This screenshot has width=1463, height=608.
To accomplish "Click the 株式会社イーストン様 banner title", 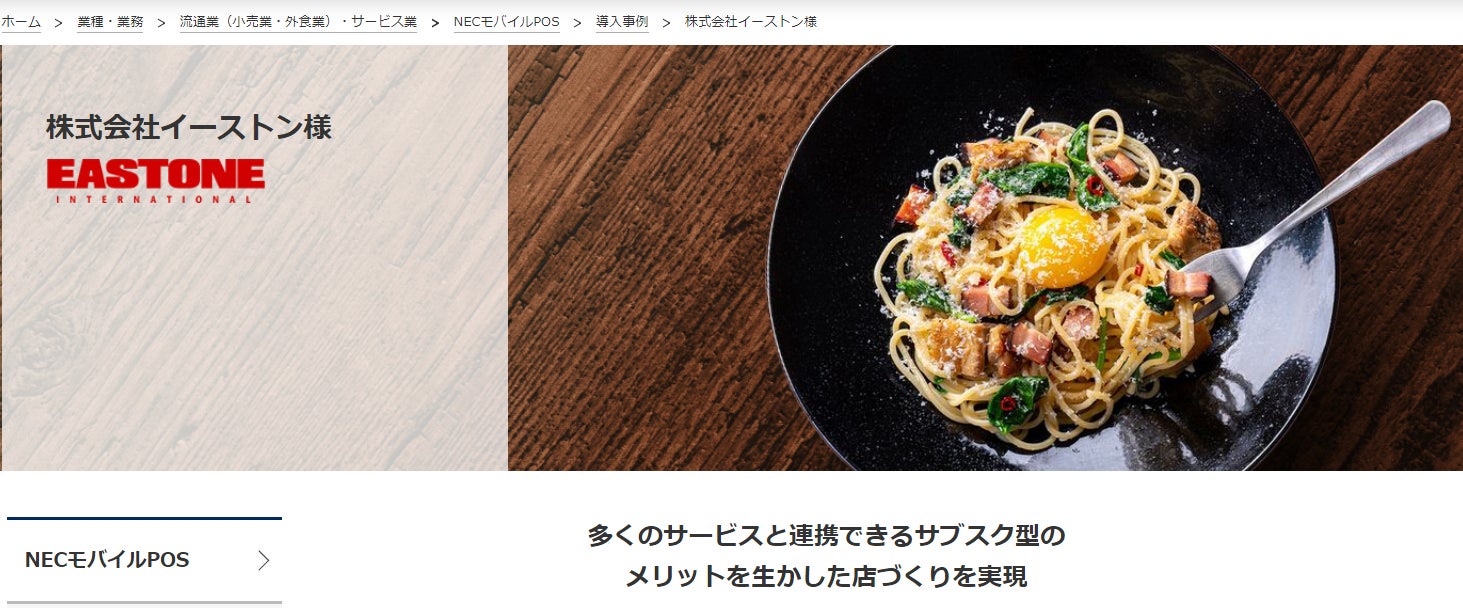I will tap(189, 127).
